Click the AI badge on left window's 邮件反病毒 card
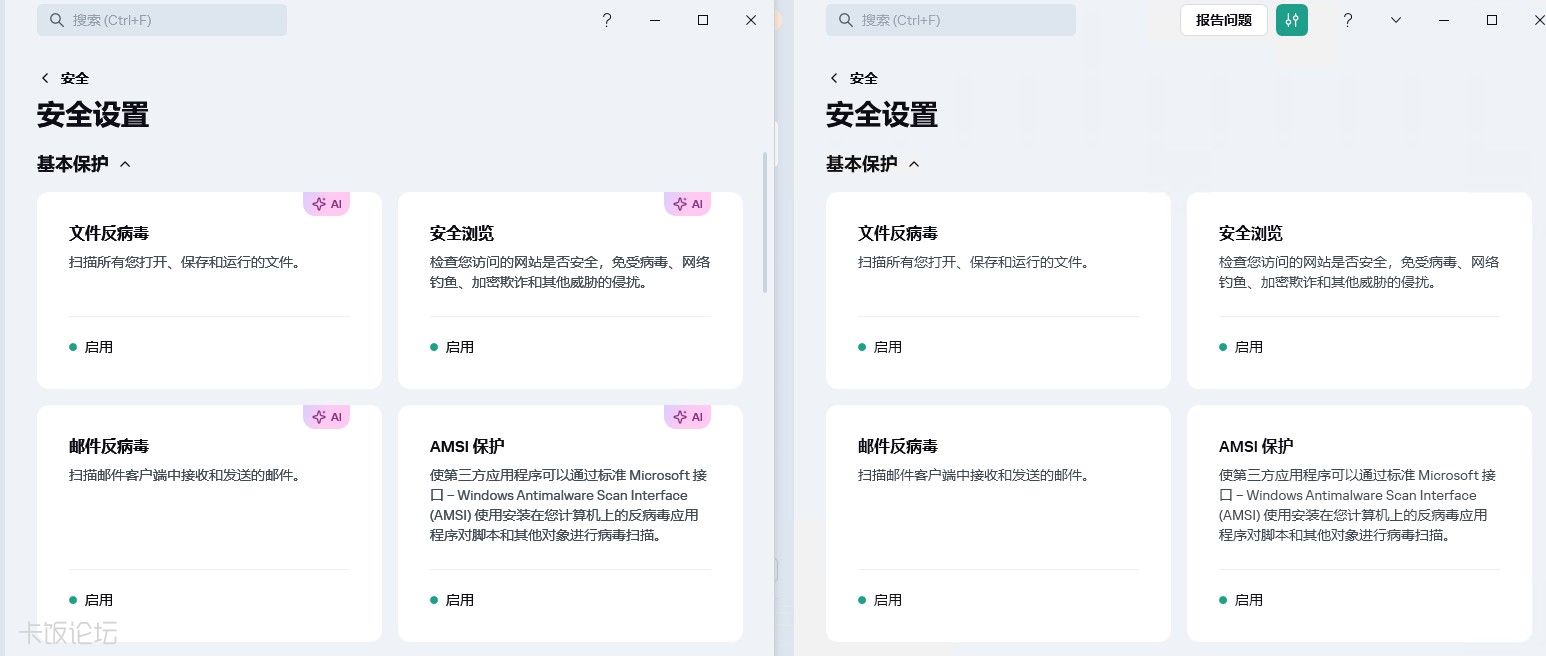Screen dimensions: 1546x656 pos(327,417)
